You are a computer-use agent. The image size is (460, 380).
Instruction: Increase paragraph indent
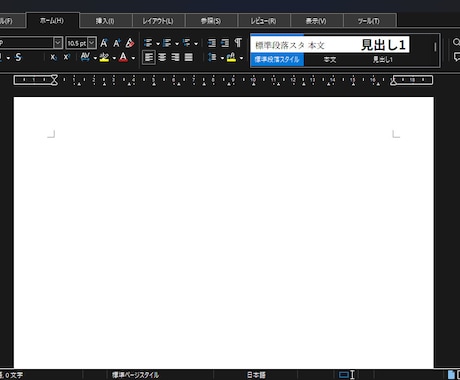pyautogui.click(x=212, y=43)
